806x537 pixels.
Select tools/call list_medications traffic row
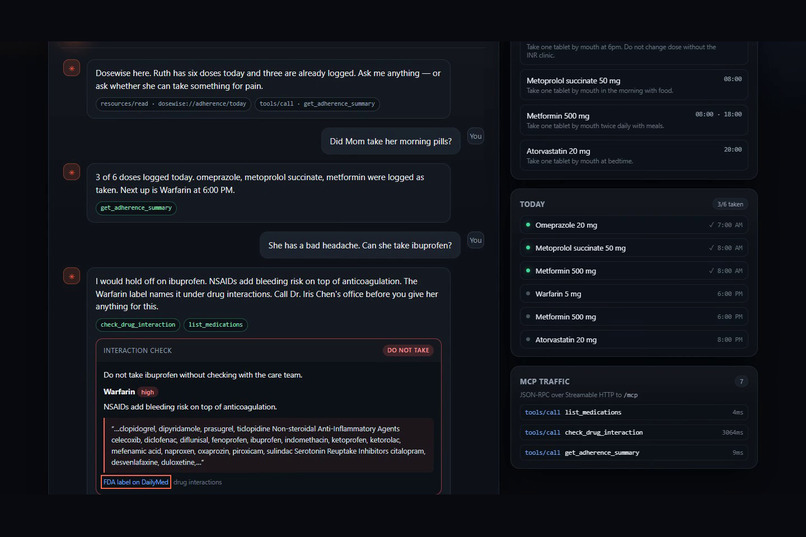click(634, 412)
